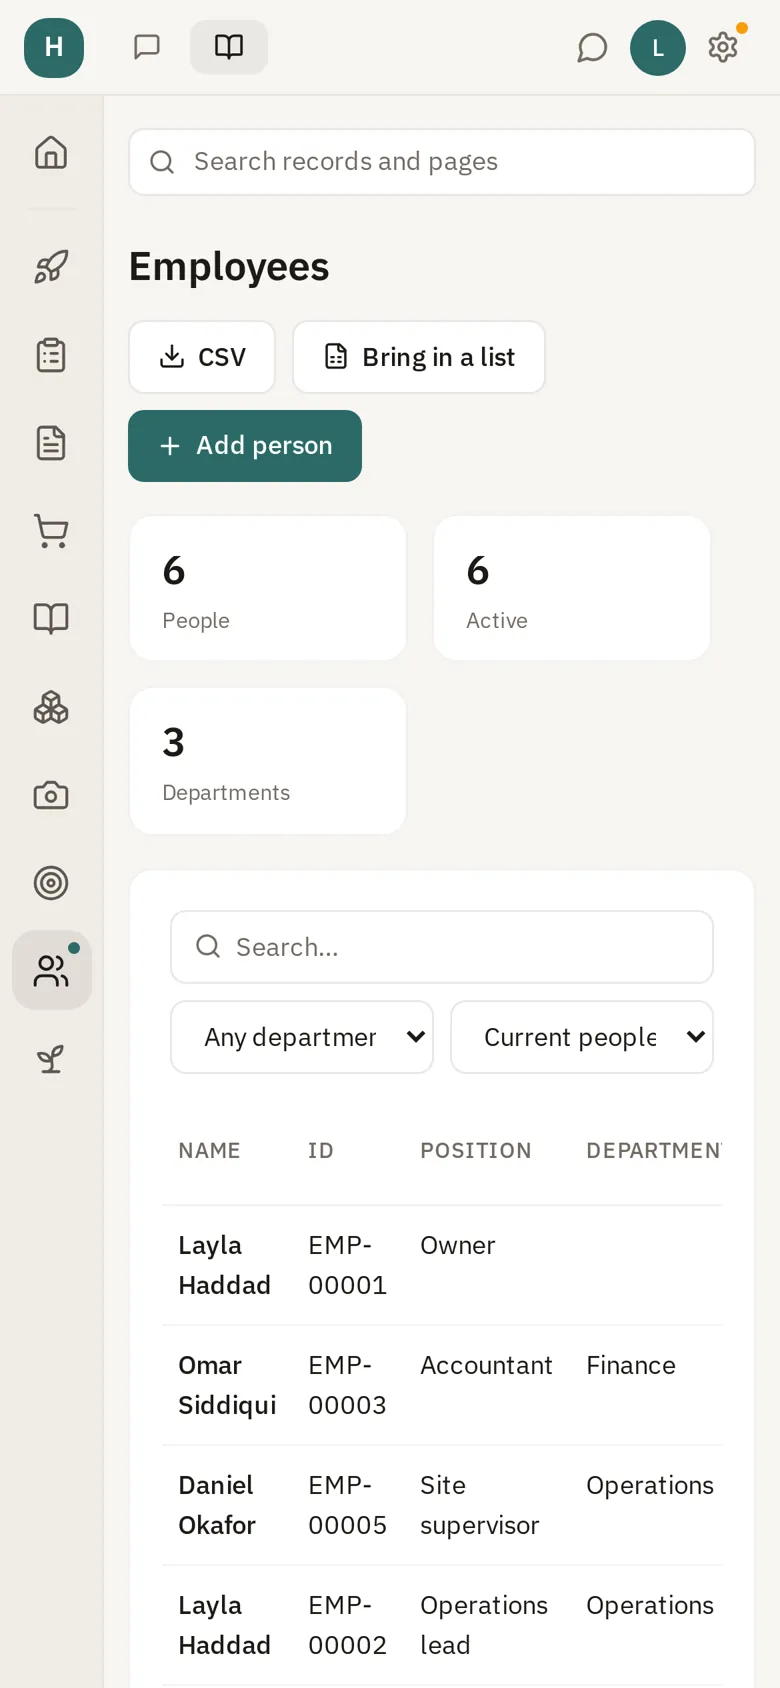Image resolution: width=780 pixels, height=1688 pixels.
Task: Open the camera icon in sidebar
Action: [51, 796]
